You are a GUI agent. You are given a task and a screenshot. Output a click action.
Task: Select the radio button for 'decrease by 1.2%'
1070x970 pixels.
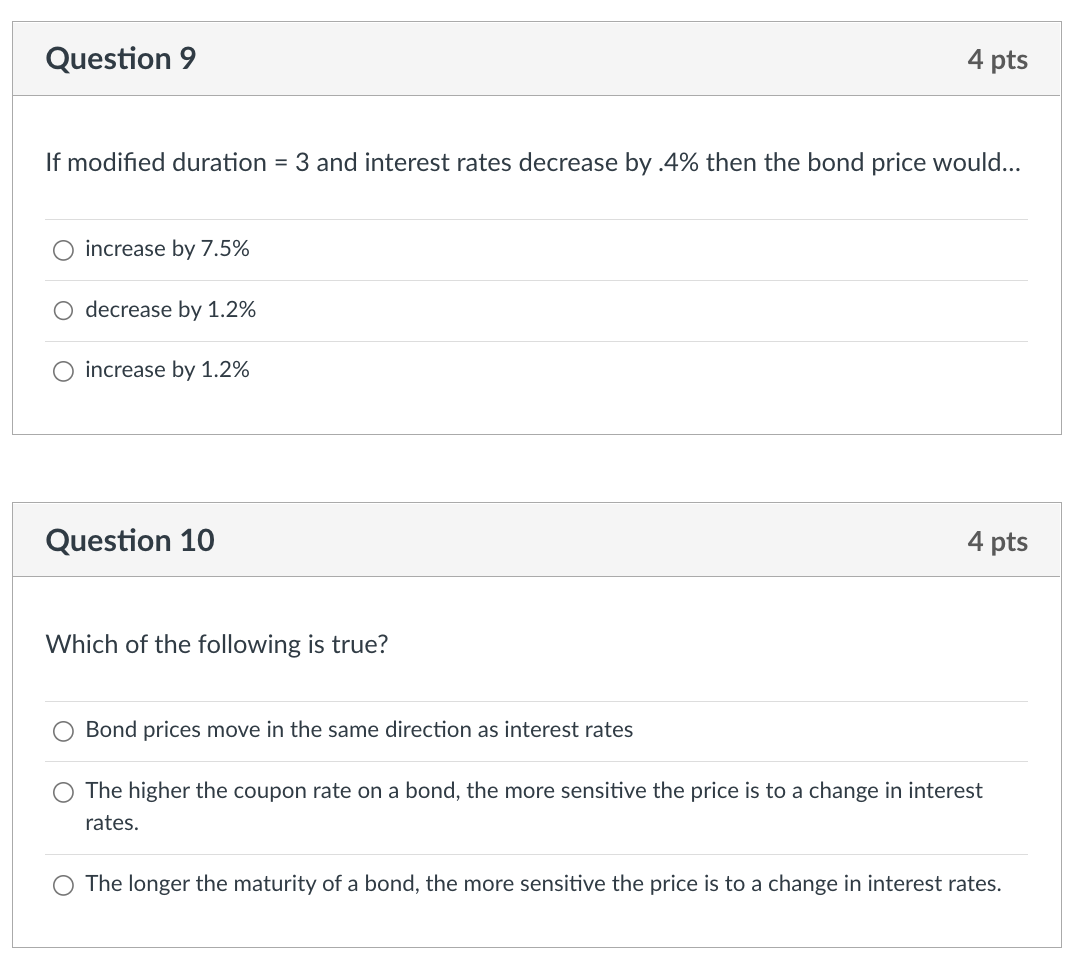(63, 311)
